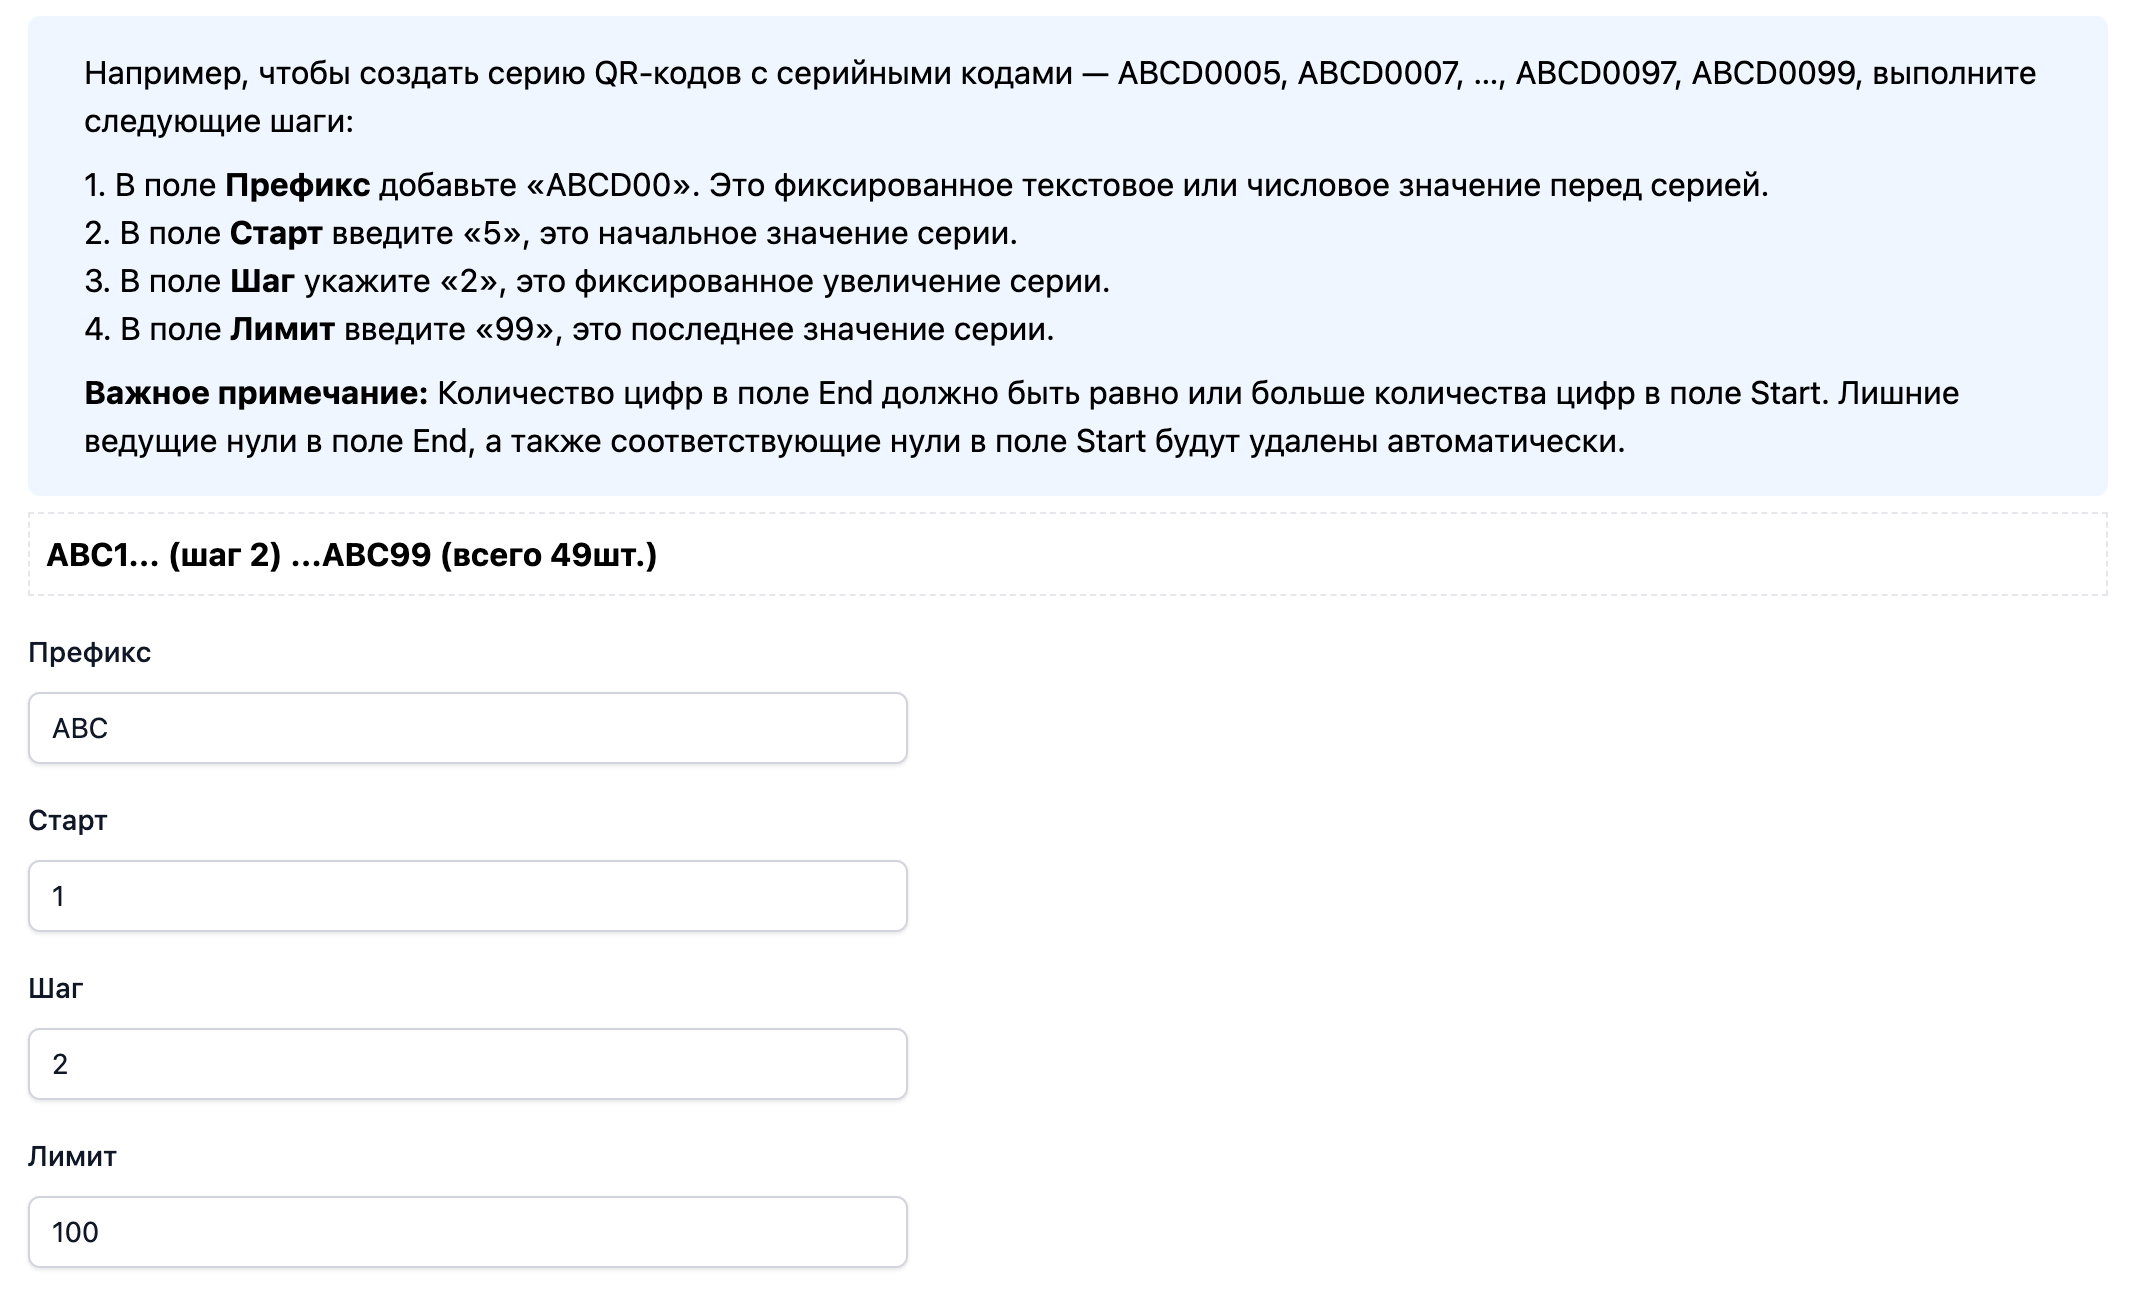Click the ABC1... (шаг 2) series summary
The width and height of the screenshot is (2146, 1290).
(x=351, y=555)
